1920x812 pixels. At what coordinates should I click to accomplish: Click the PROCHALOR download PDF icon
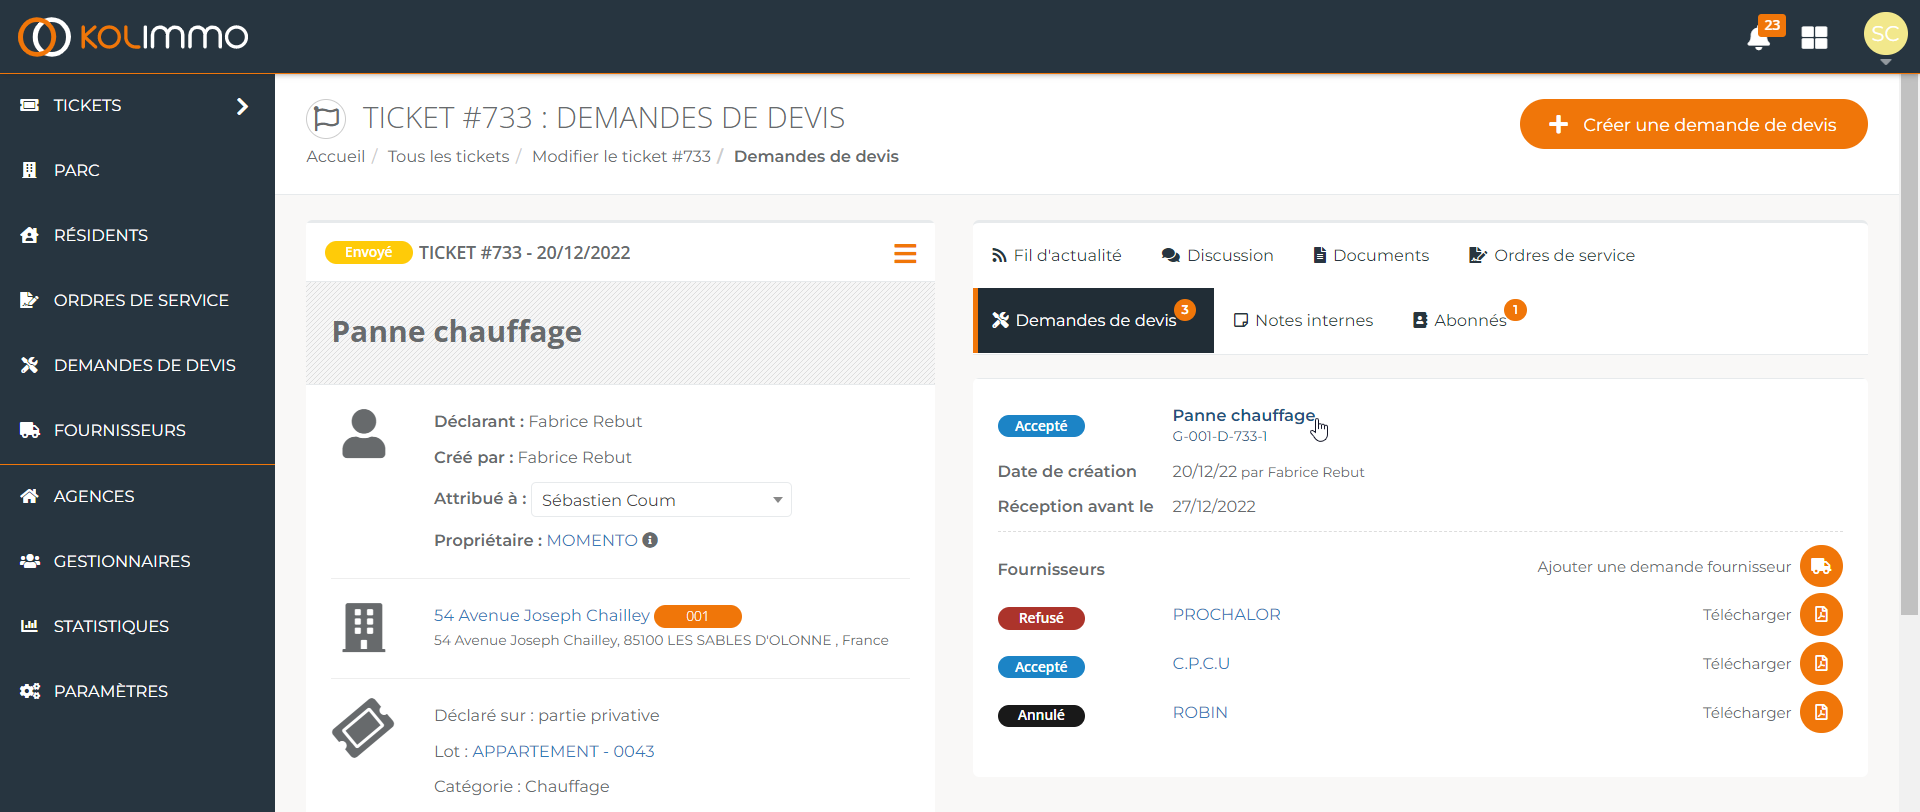pos(1821,614)
